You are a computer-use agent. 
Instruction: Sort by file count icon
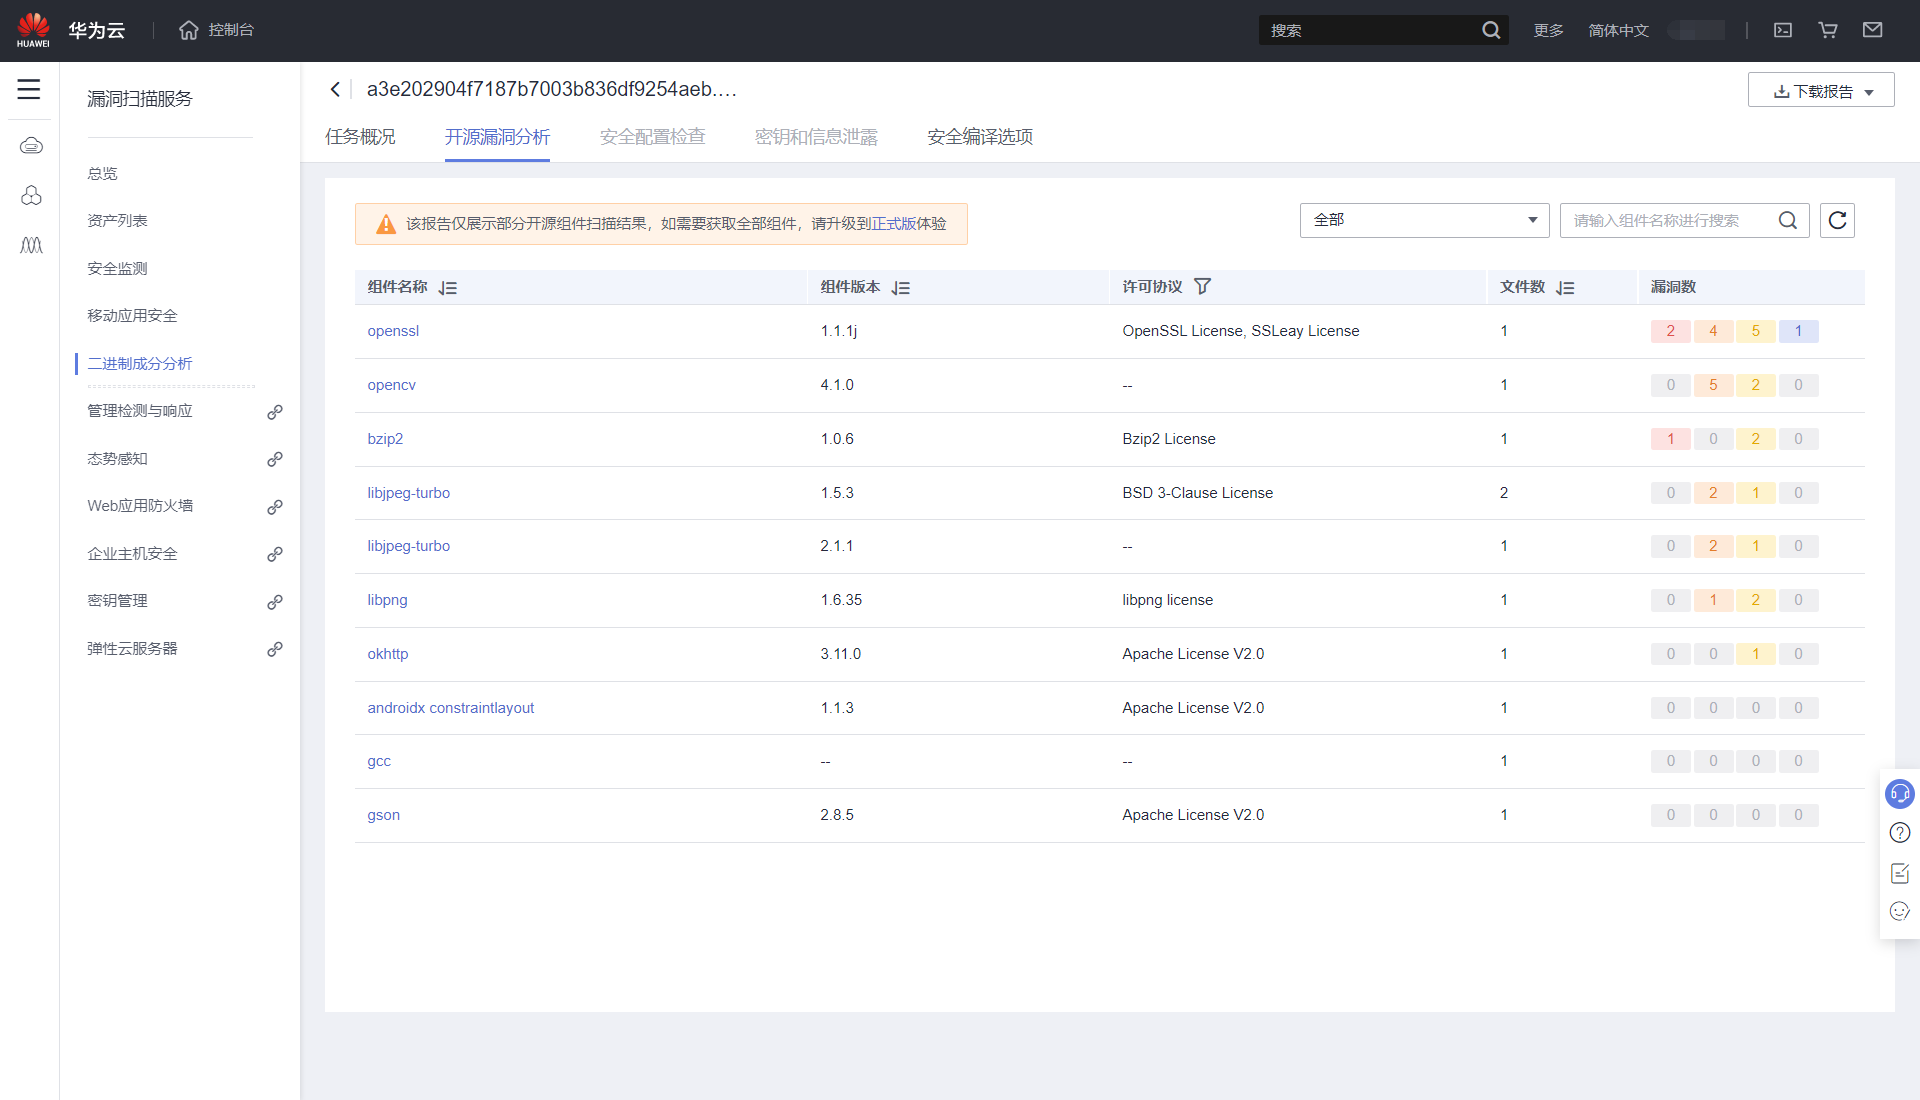point(1566,288)
